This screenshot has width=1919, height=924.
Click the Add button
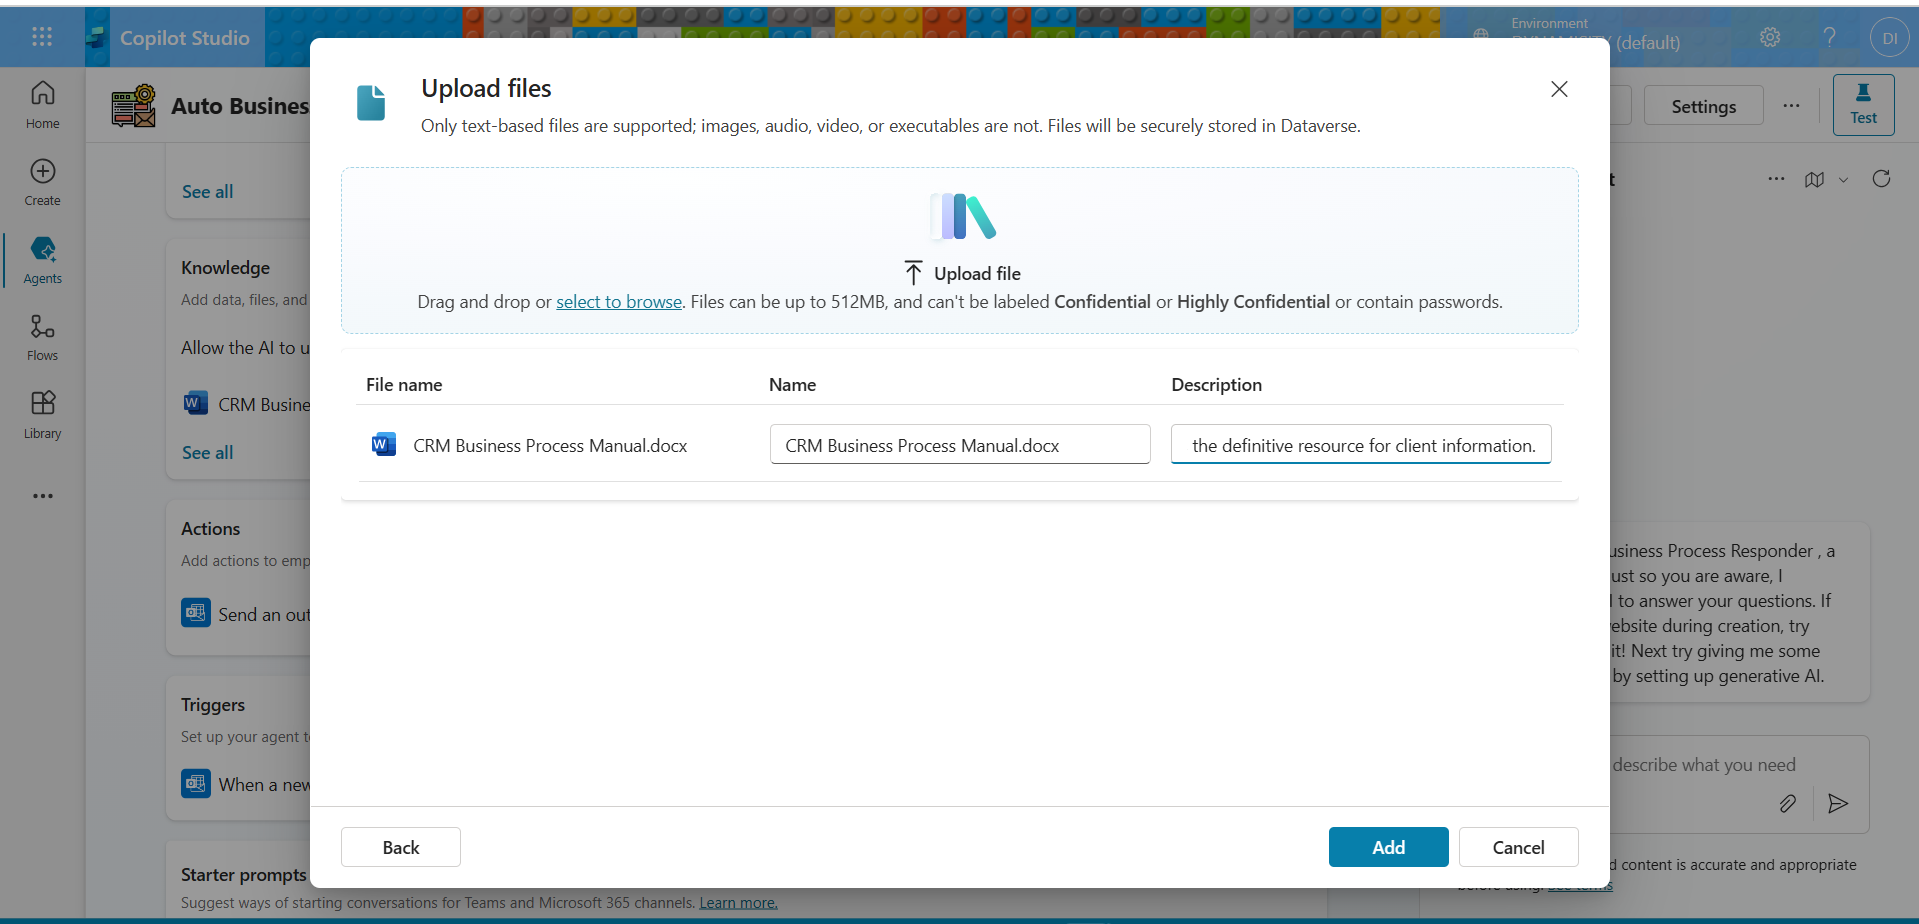pos(1388,847)
